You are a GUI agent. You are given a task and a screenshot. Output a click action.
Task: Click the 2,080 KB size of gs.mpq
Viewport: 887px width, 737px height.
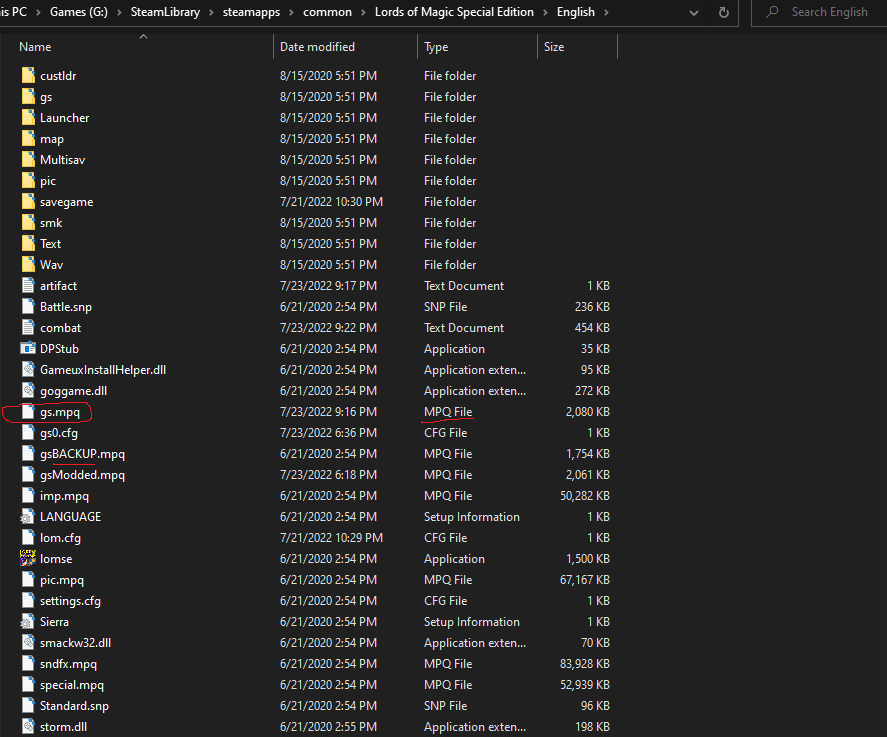pos(587,412)
